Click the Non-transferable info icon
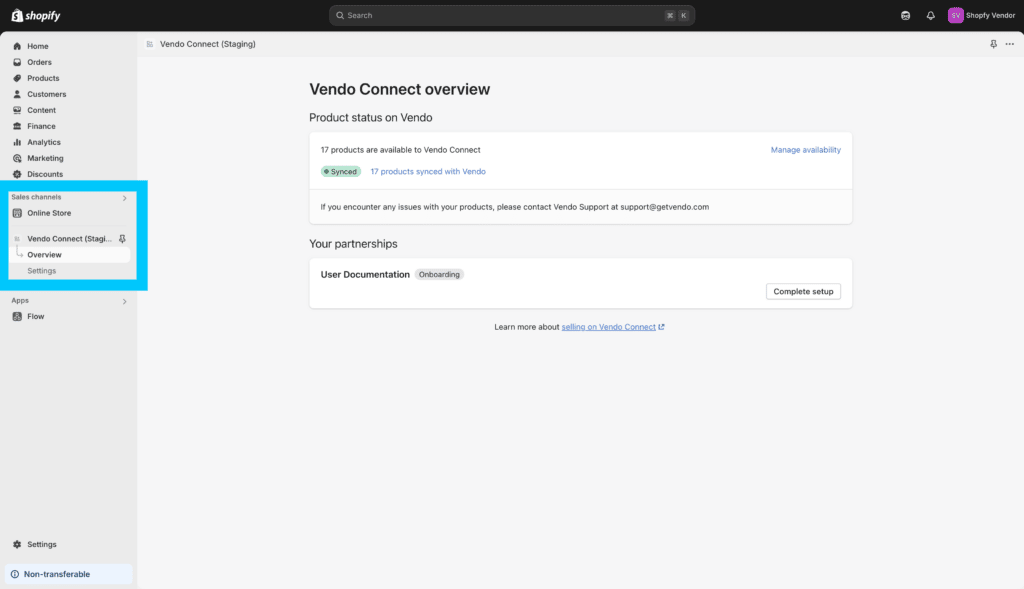The height and width of the screenshot is (589, 1024). coord(15,575)
